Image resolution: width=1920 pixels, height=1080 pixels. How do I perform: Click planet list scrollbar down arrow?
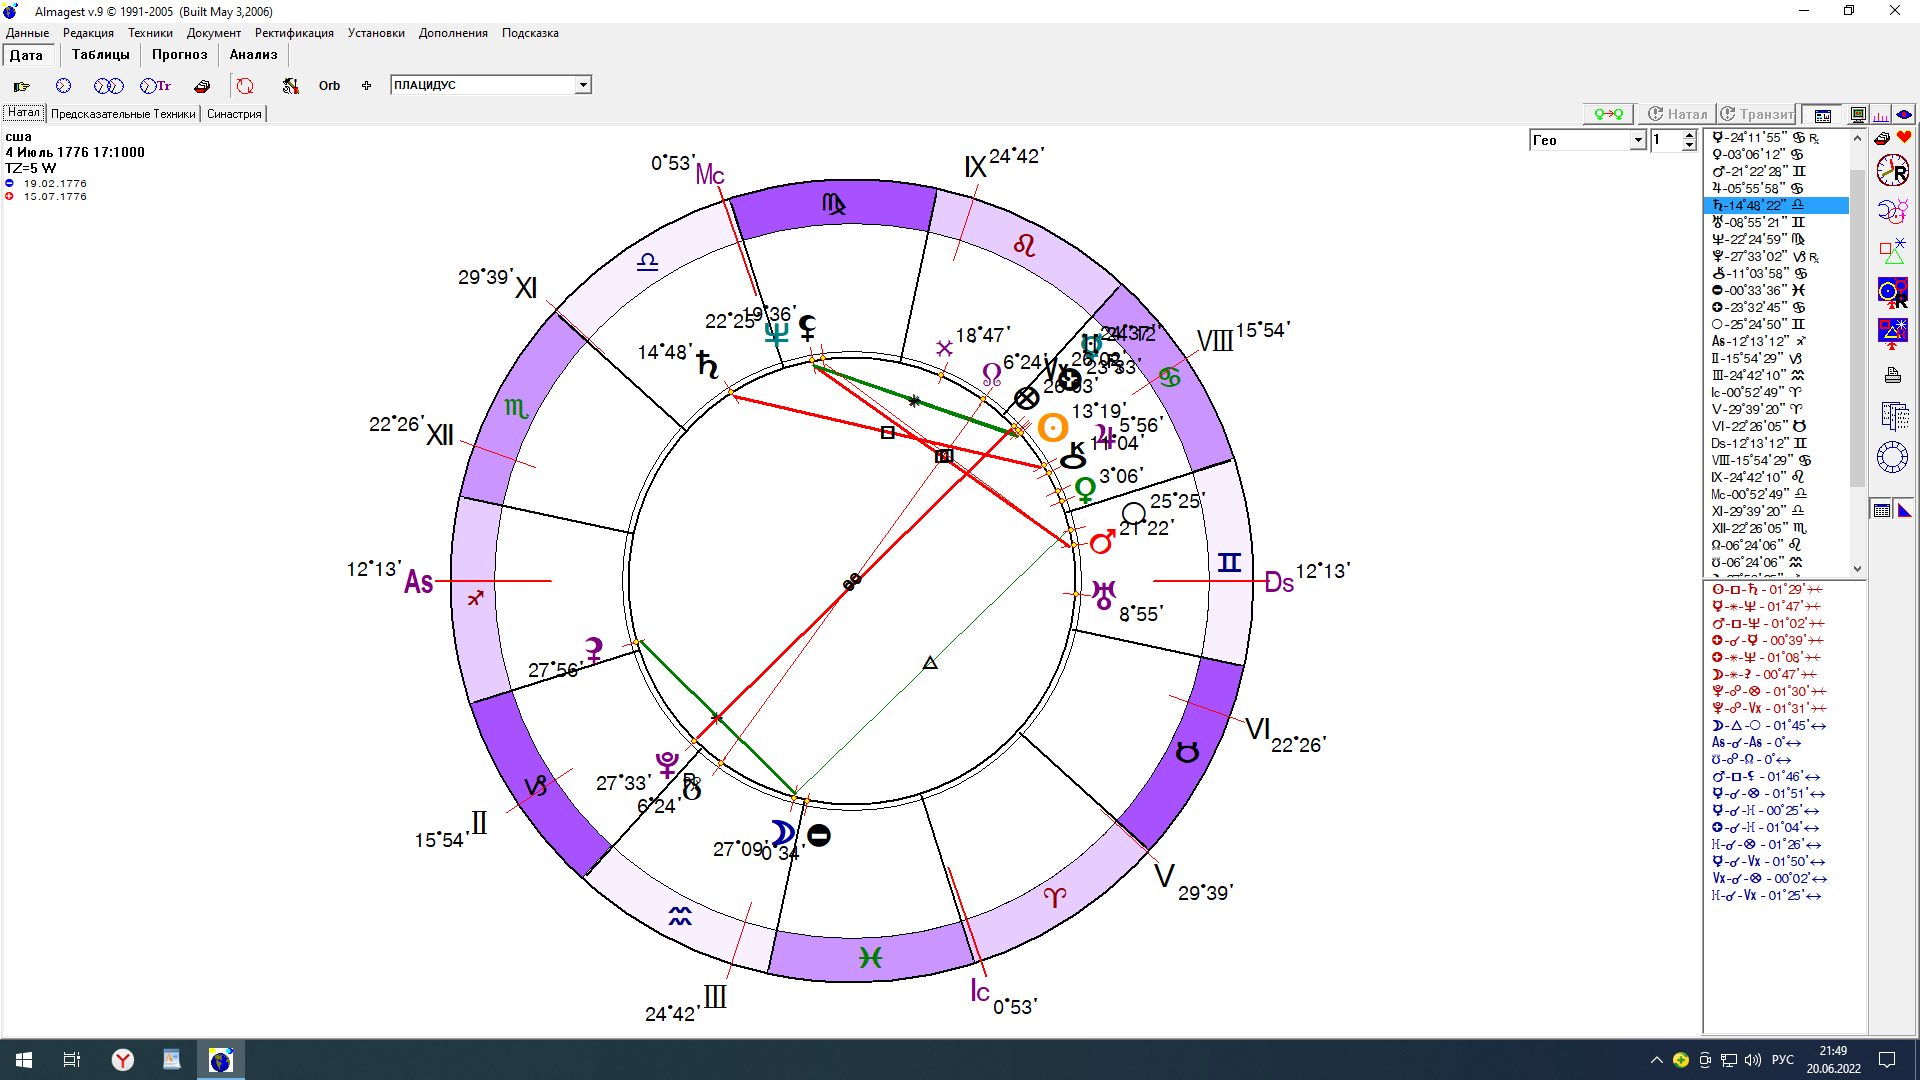click(x=1858, y=569)
